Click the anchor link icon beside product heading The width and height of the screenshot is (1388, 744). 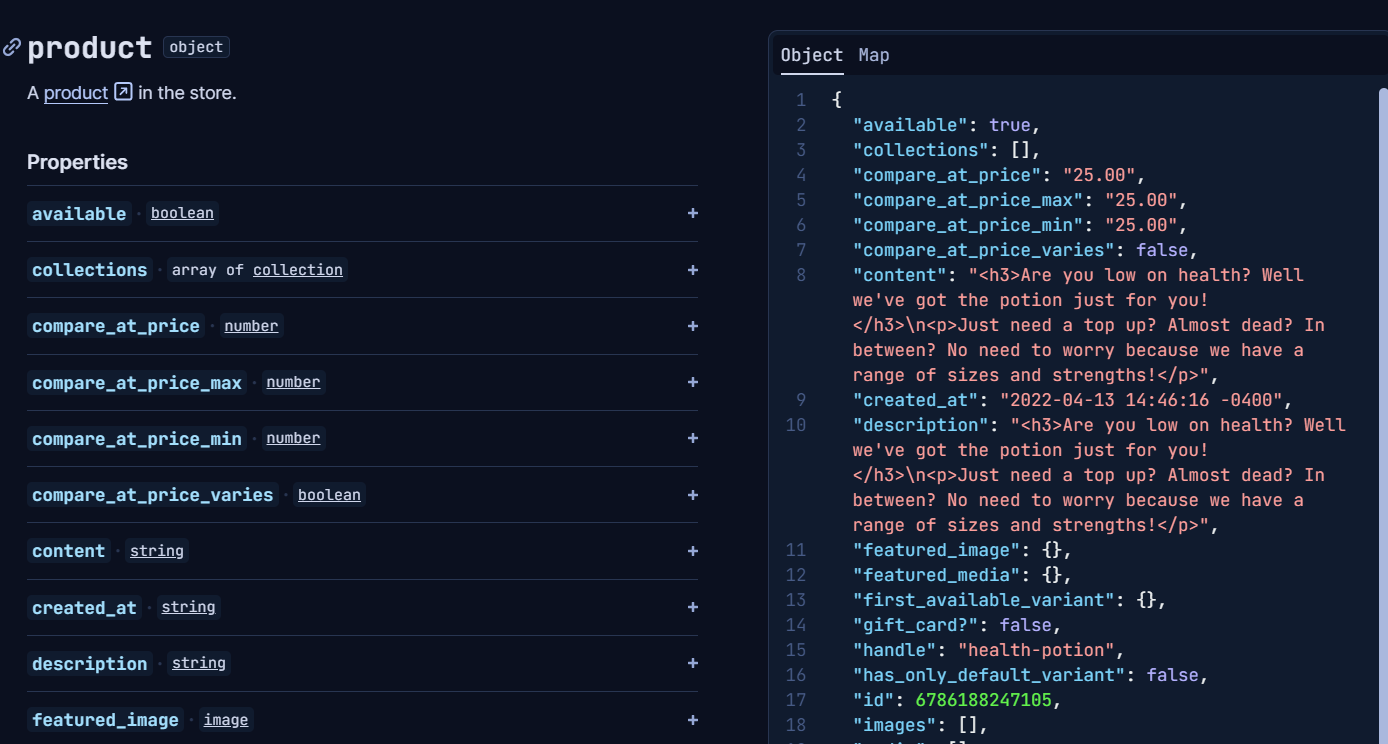click(12, 47)
